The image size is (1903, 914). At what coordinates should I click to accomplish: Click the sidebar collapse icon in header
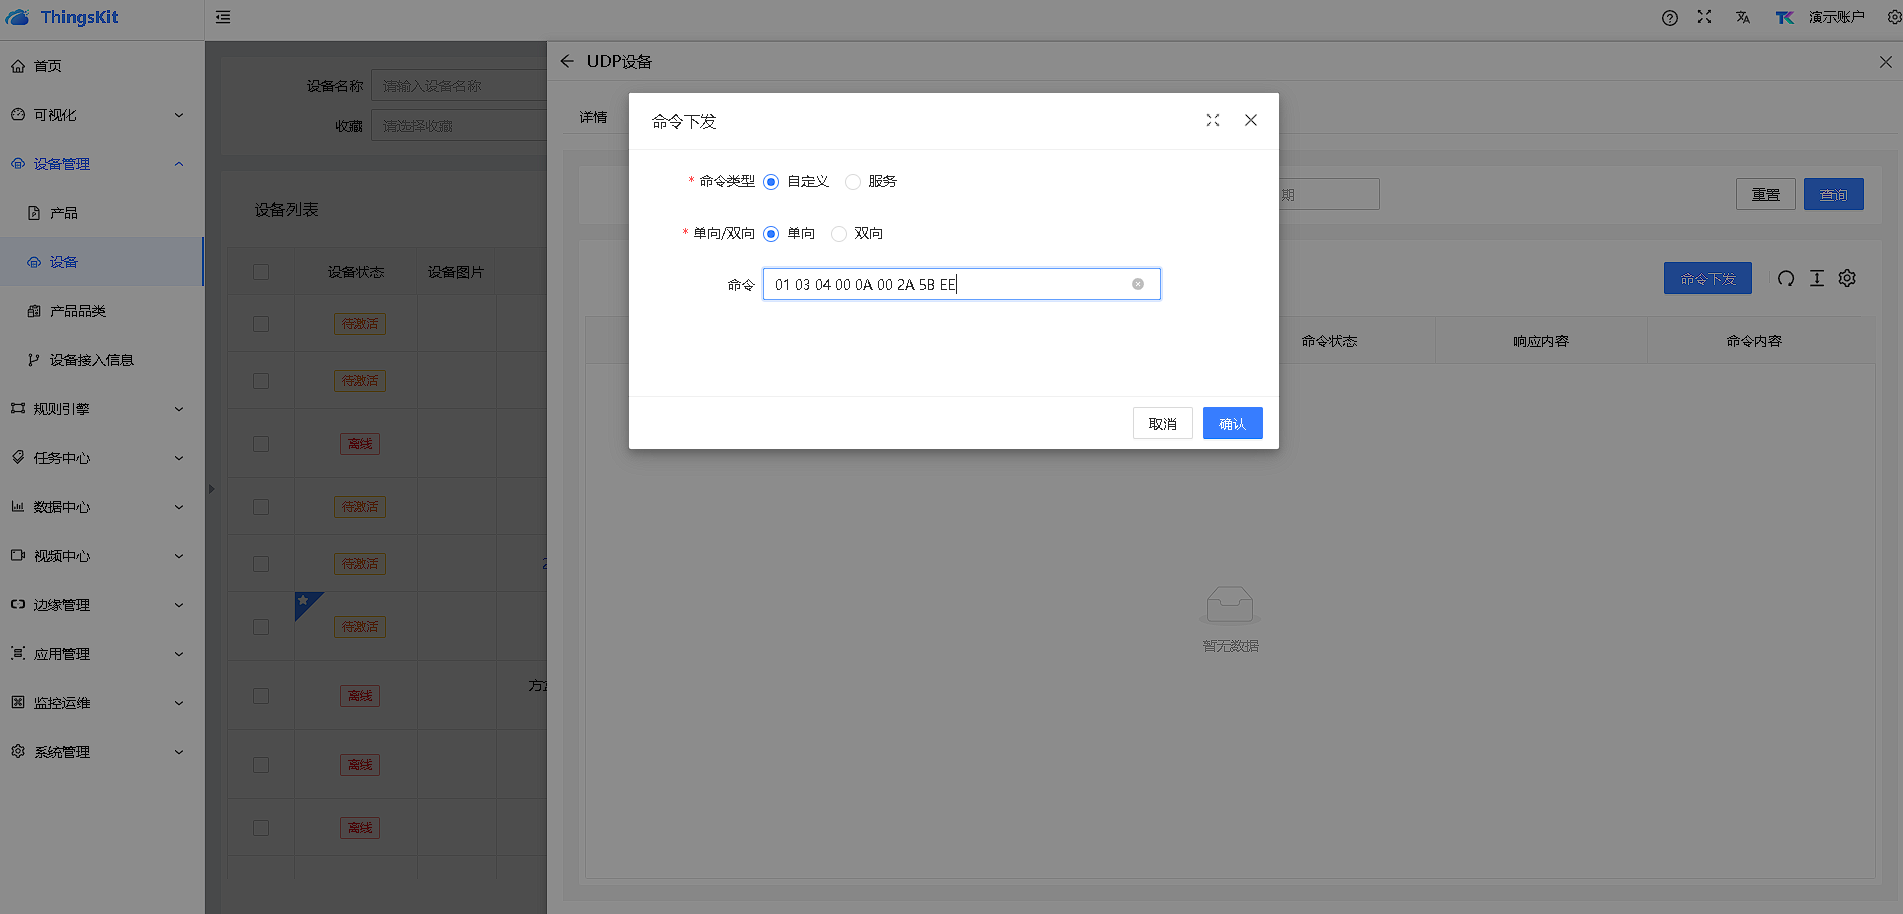pyautogui.click(x=223, y=17)
